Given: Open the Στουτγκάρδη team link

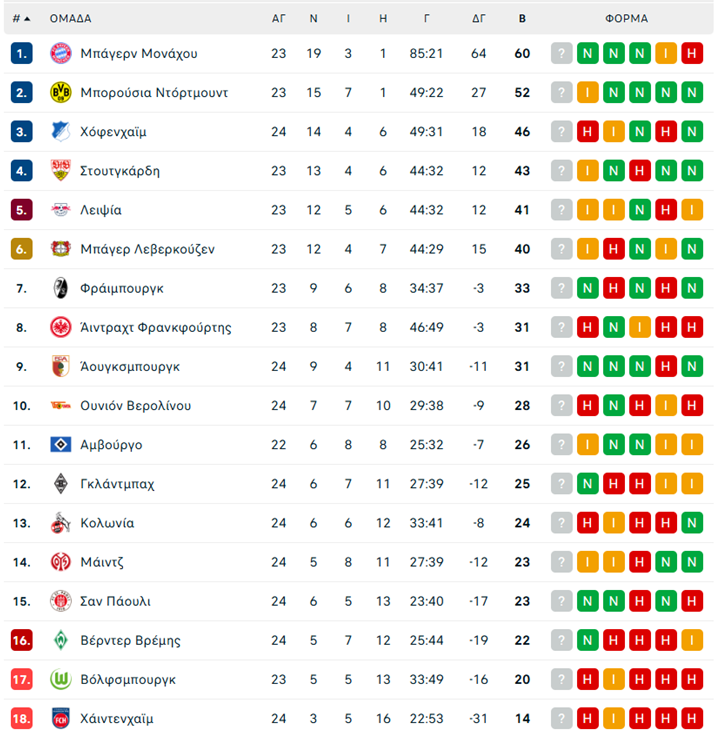Looking at the screenshot, I should point(120,171).
